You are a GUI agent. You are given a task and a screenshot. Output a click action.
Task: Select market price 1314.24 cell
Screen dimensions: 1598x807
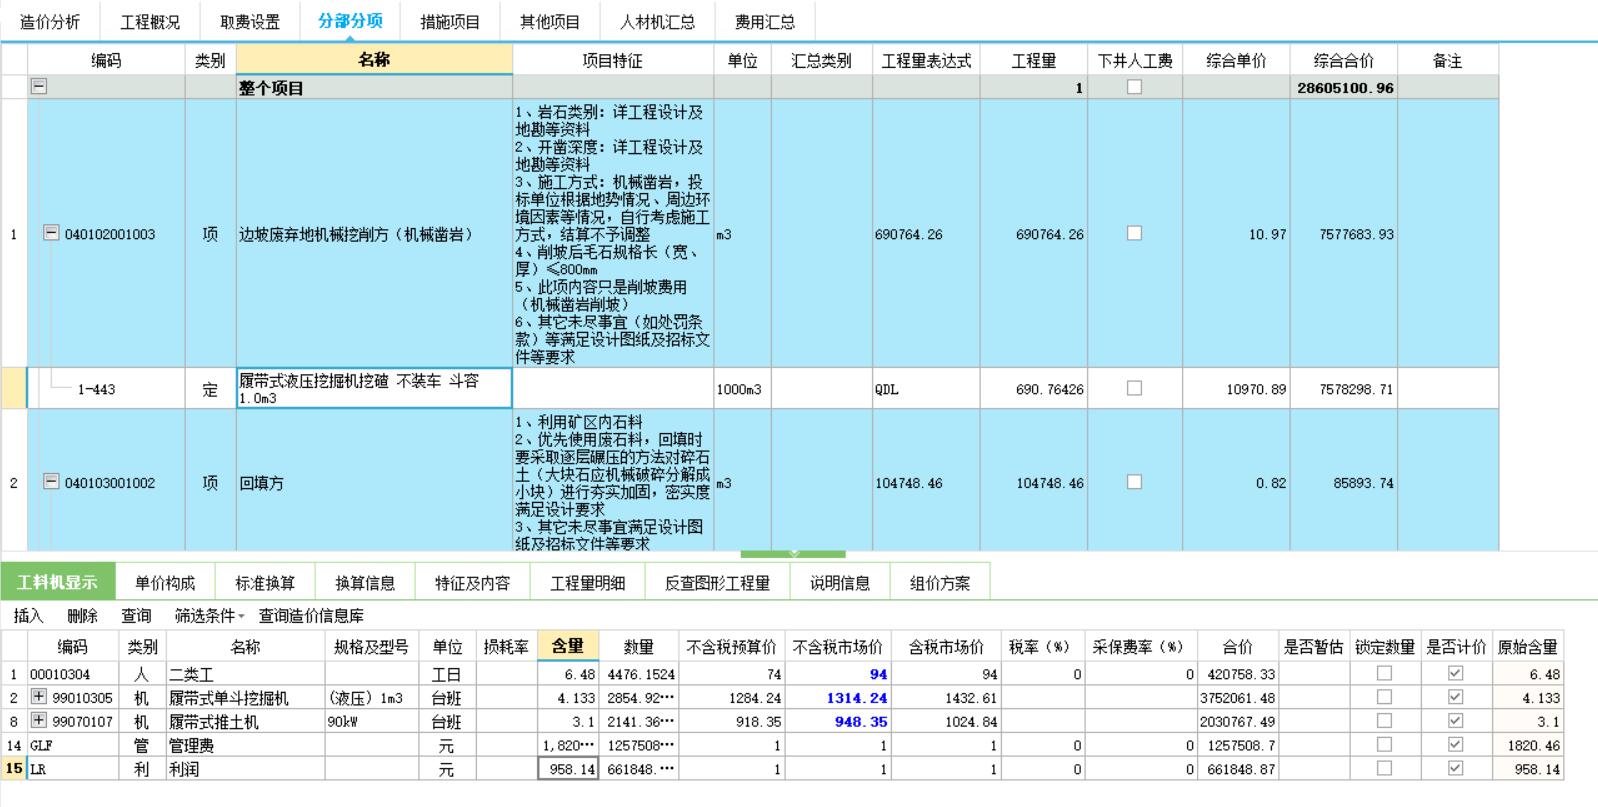(x=837, y=697)
